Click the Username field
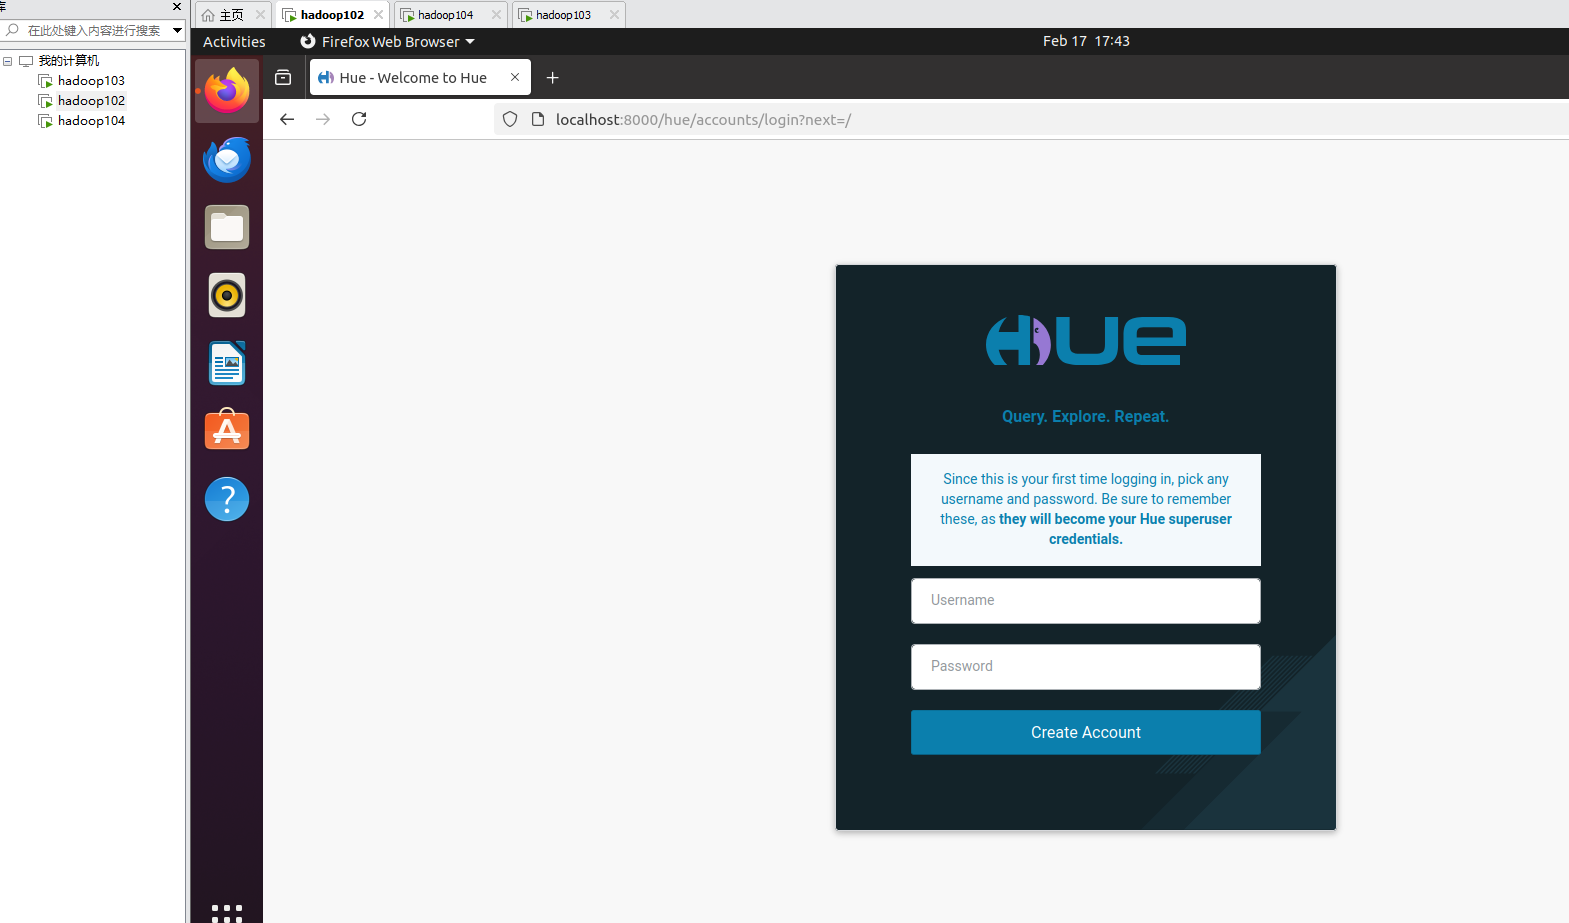Image resolution: width=1569 pixels, height=923 pixels. (1086, 600)
